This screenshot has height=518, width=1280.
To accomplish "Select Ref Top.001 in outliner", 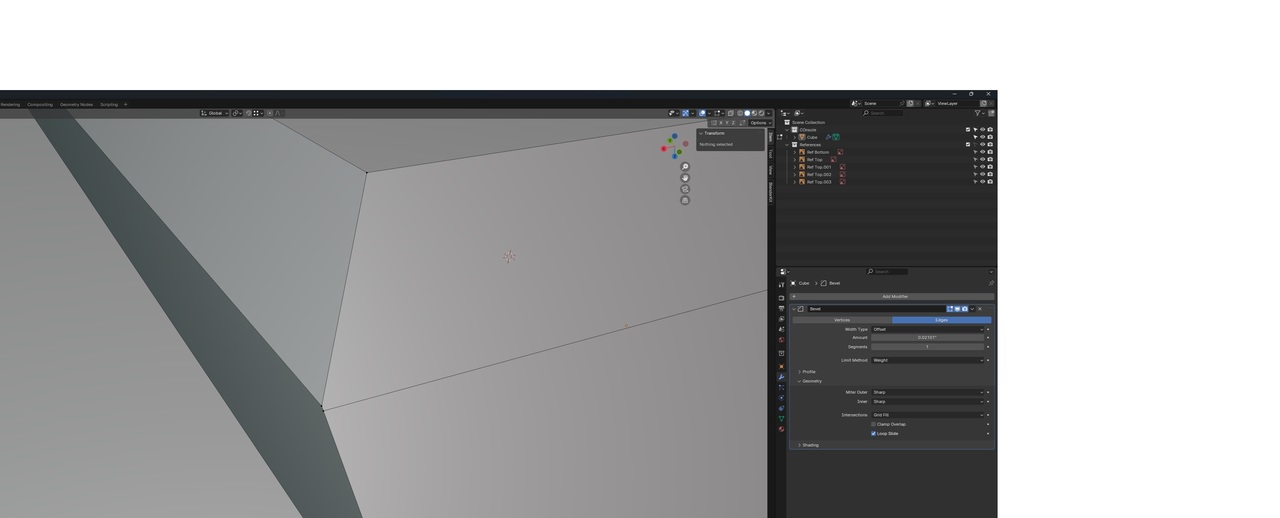I will [819, 167].
